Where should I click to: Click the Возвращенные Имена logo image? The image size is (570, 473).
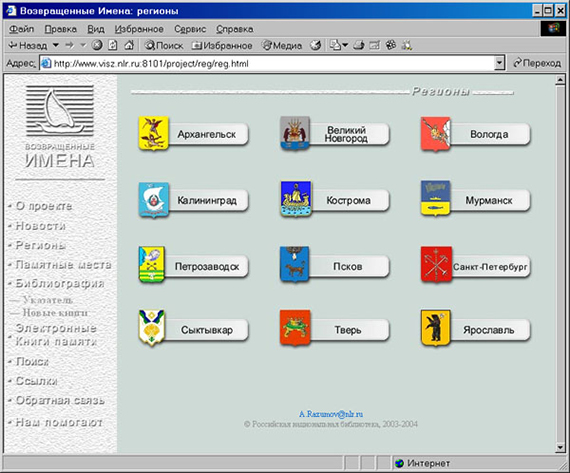[x=60, y=127]
